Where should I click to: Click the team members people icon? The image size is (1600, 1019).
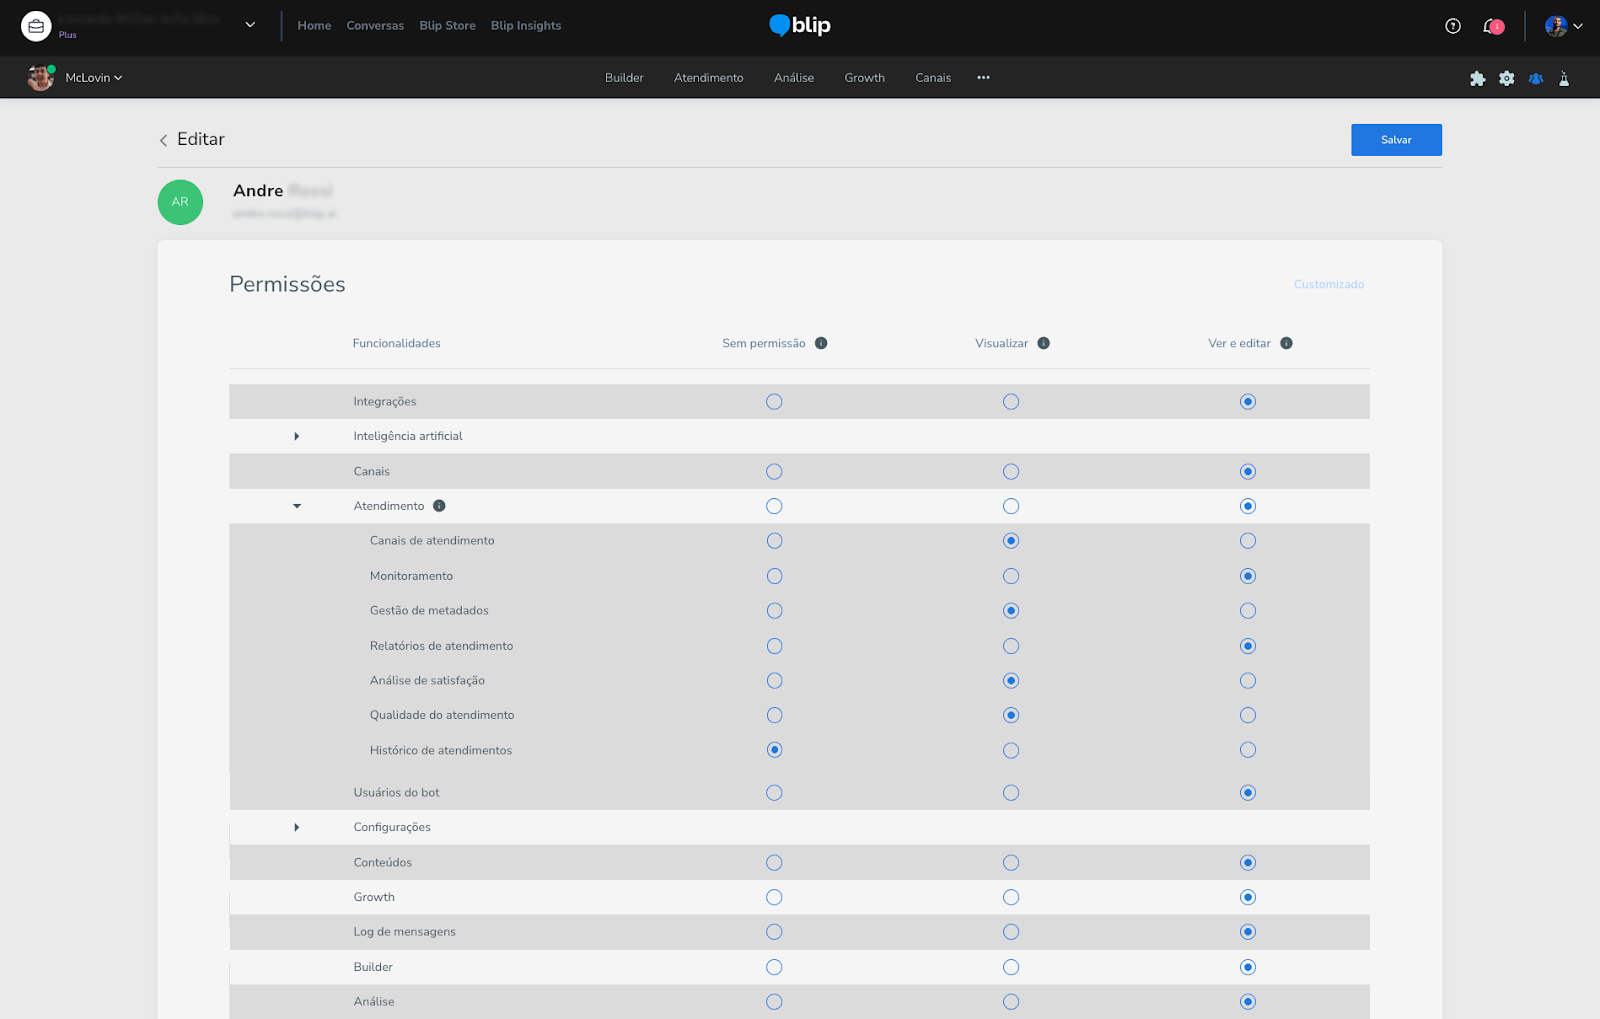[1535, 78]
